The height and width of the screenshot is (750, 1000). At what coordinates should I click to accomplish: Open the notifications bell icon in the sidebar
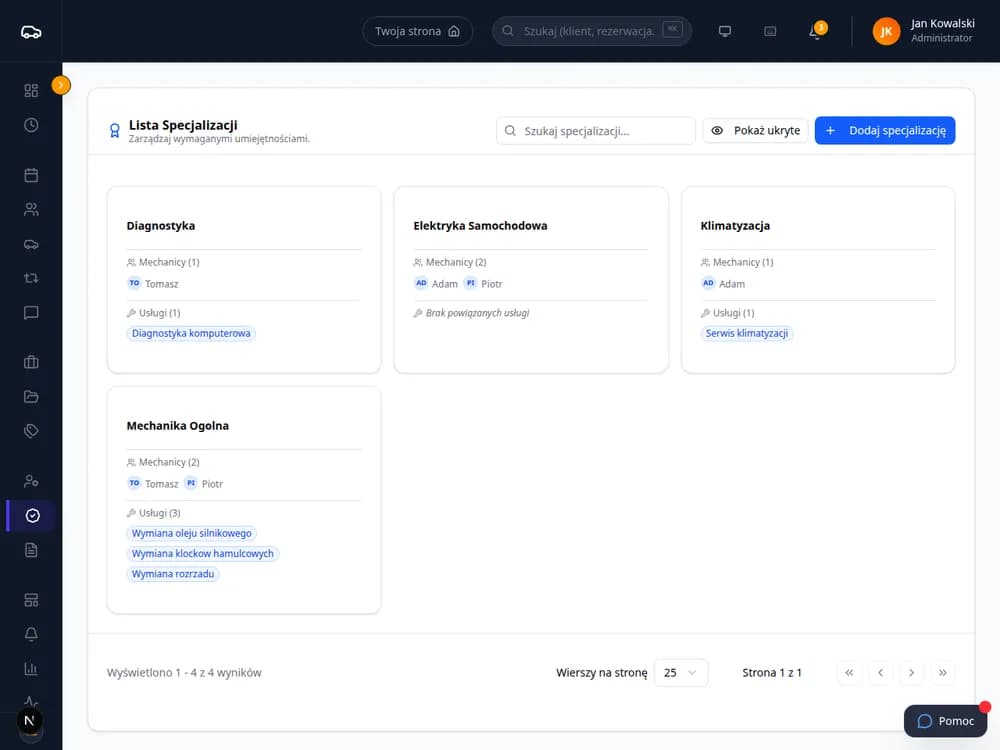pos(31,634)
